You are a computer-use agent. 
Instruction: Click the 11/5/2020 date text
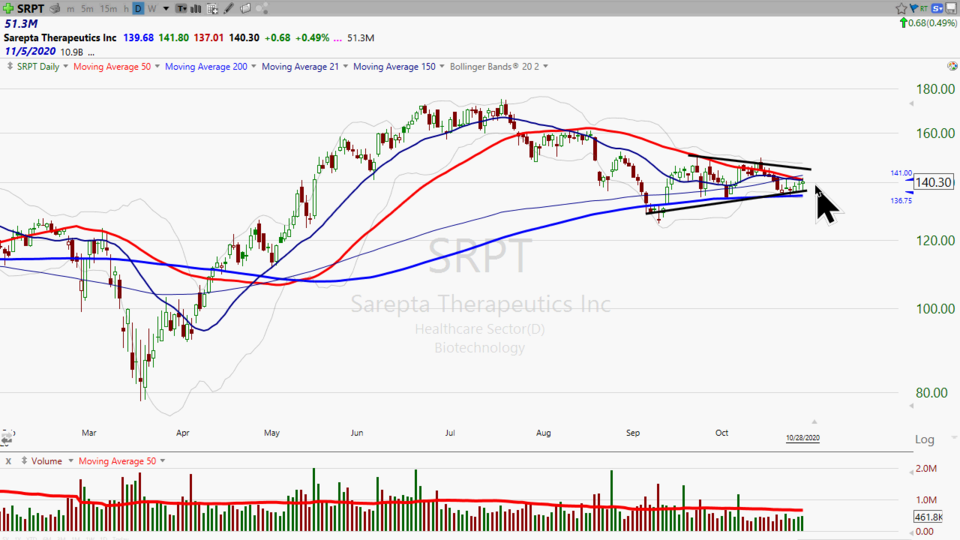30,51
